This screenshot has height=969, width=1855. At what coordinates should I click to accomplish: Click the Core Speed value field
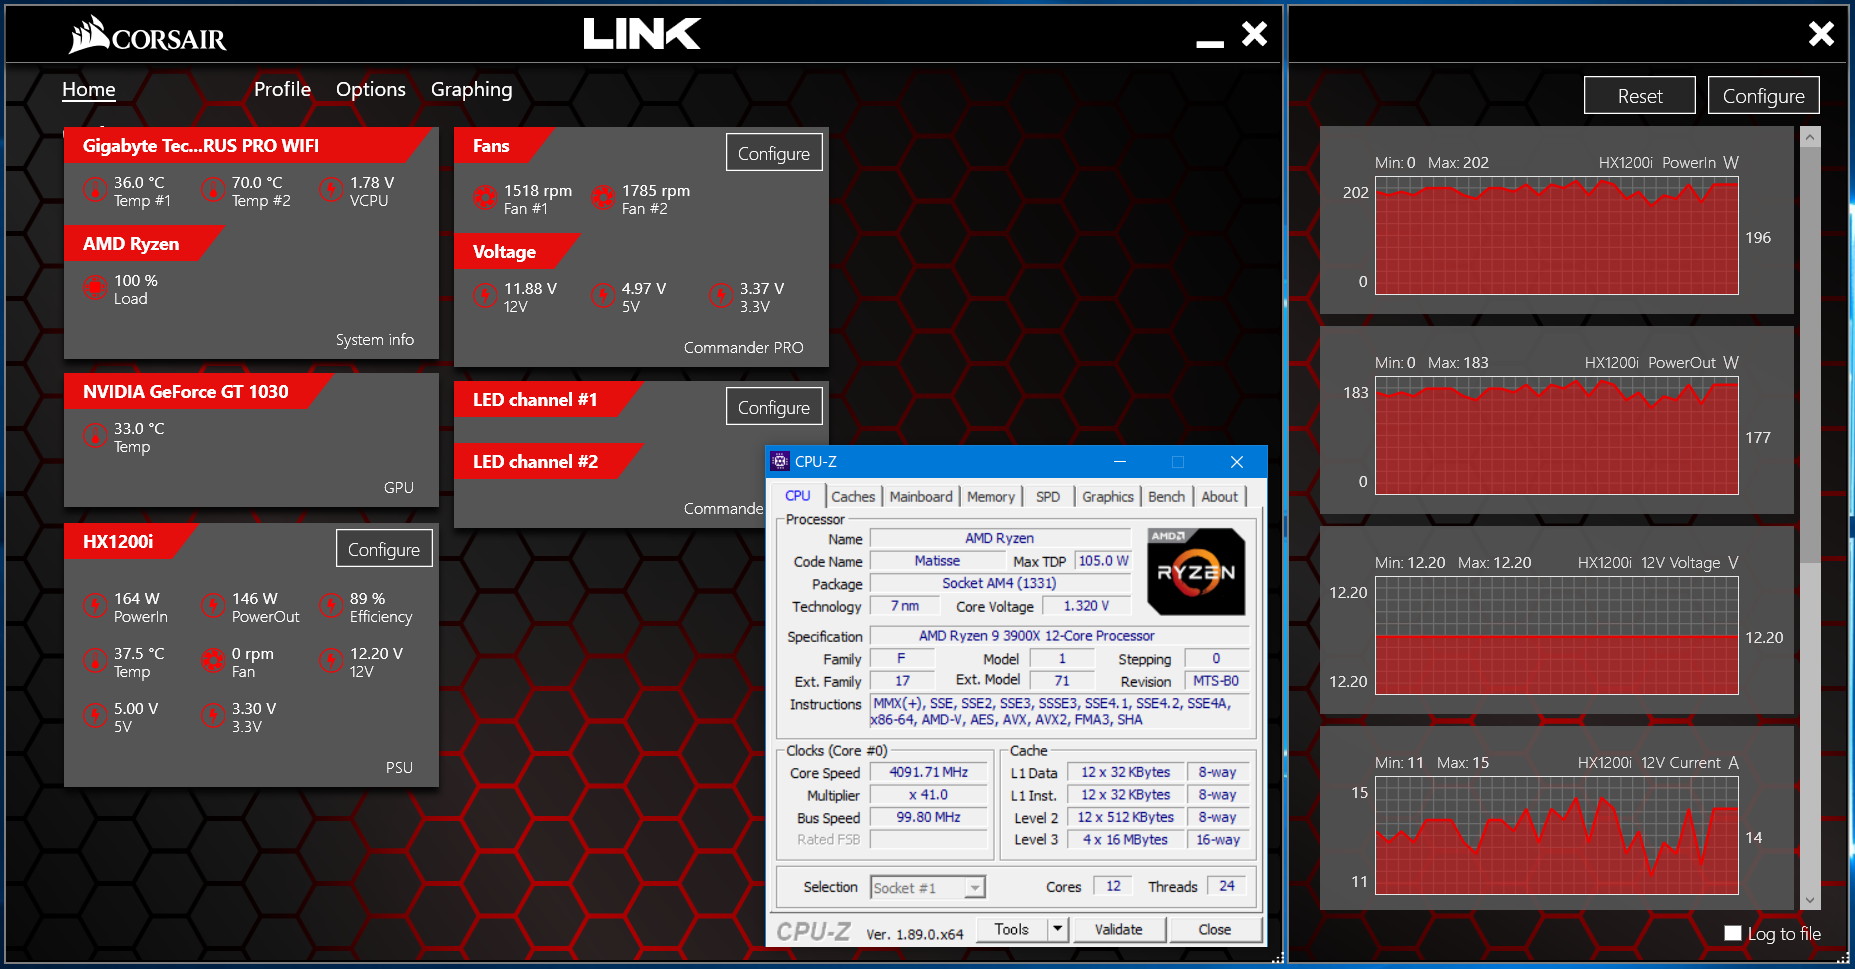[928, 772]
